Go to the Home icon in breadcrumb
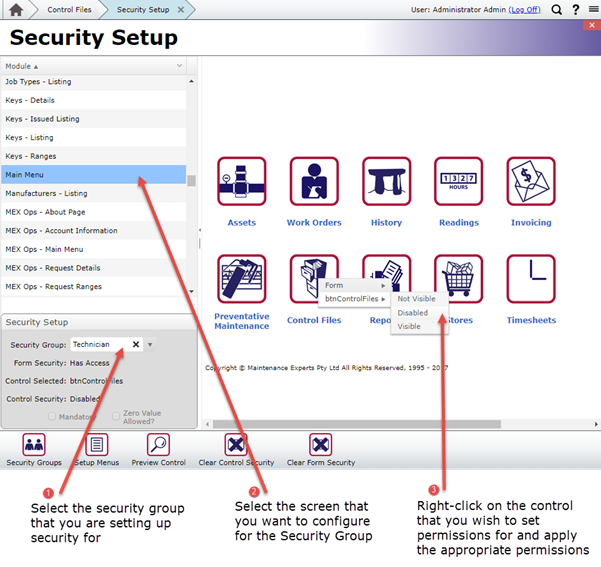This screenshot has height=567, width=601. (16, 10)
